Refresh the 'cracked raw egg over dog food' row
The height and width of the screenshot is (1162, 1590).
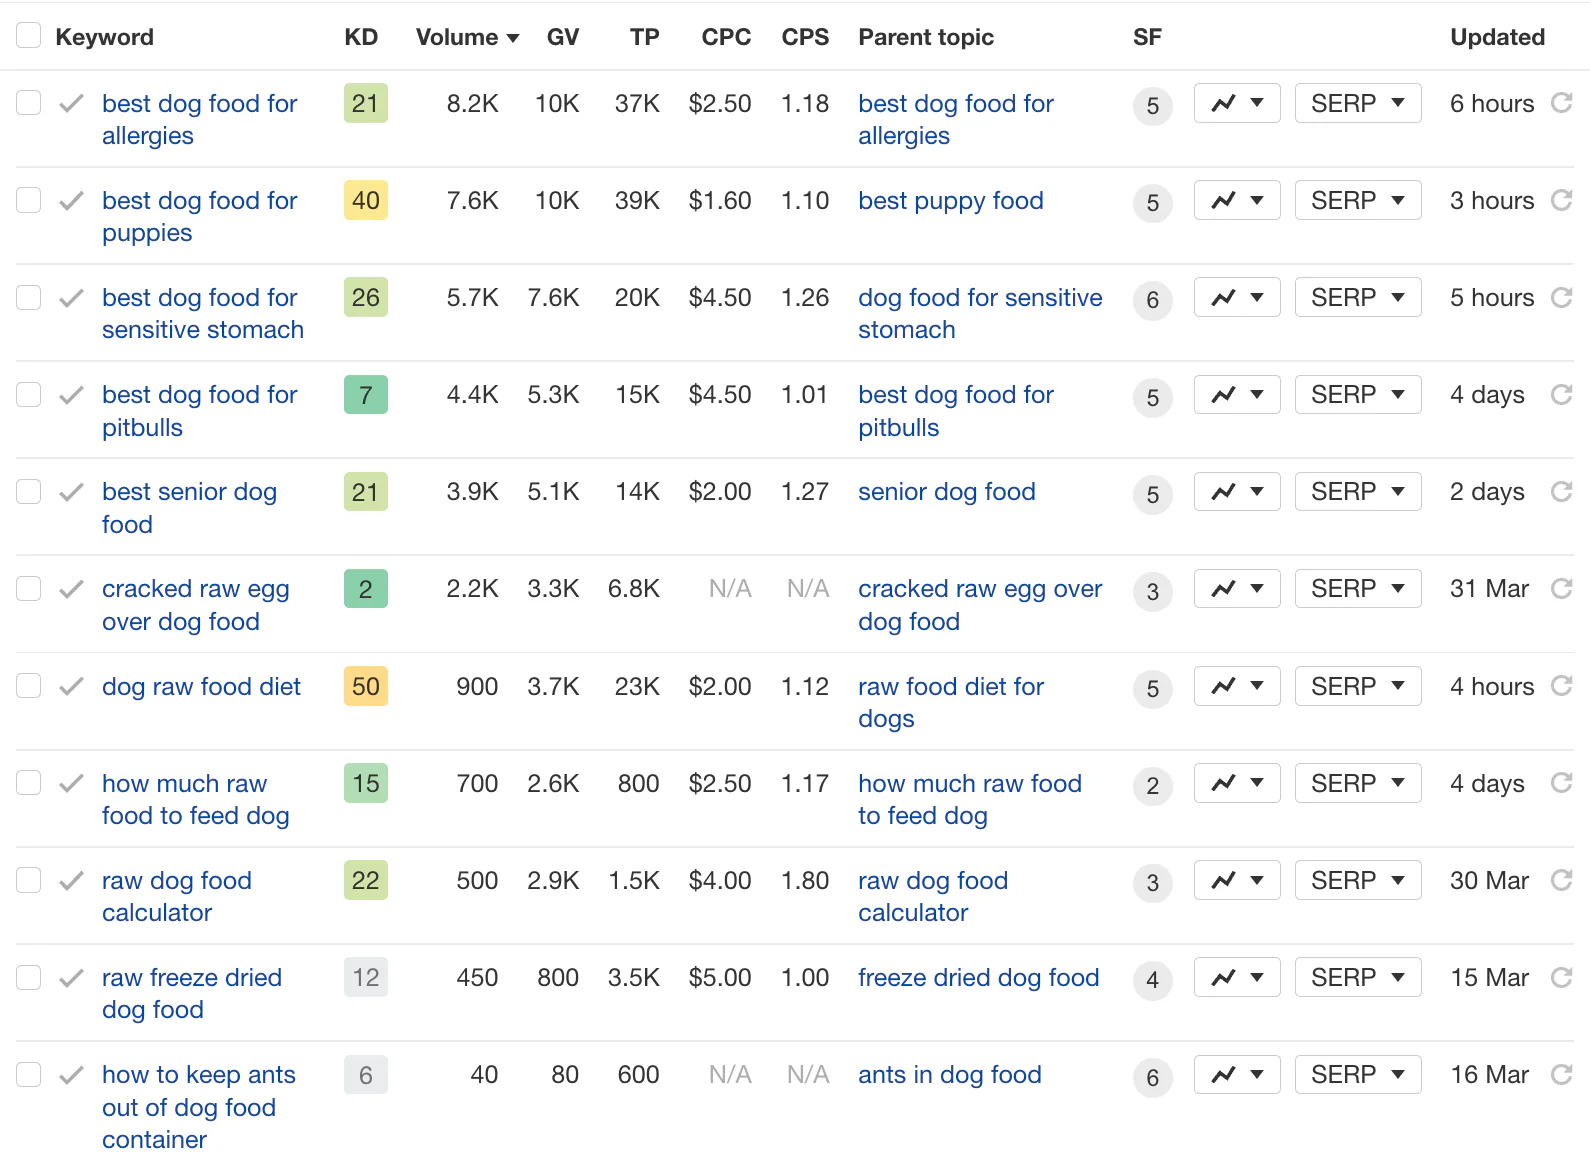(1561, 588)
